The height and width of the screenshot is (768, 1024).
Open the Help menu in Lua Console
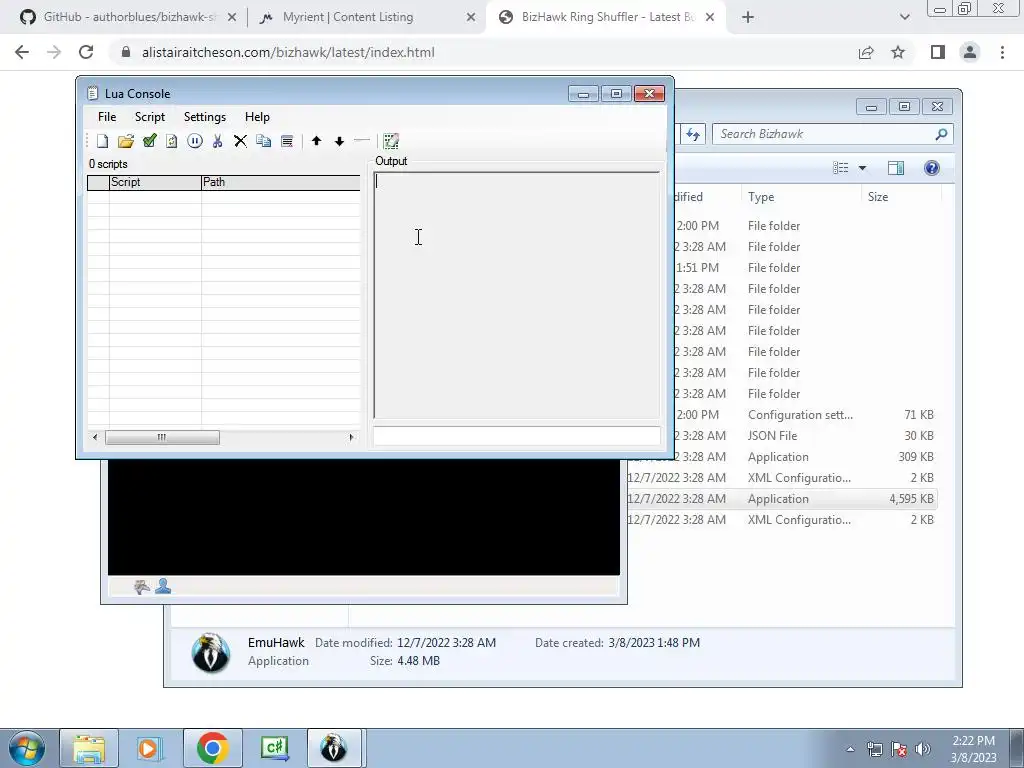coord(257,117)
